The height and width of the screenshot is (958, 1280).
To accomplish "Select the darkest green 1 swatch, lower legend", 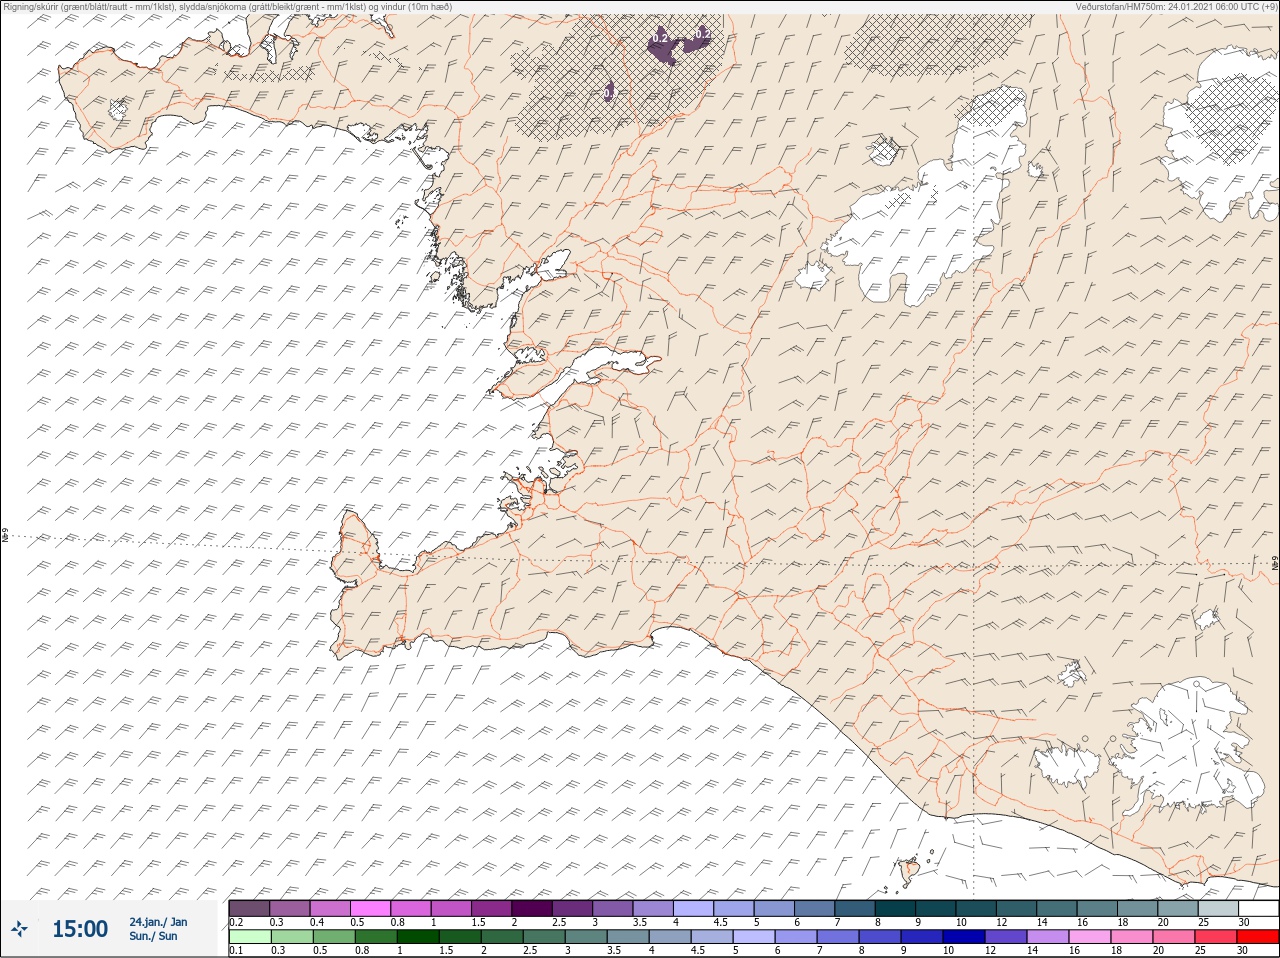I will point(417,937).
